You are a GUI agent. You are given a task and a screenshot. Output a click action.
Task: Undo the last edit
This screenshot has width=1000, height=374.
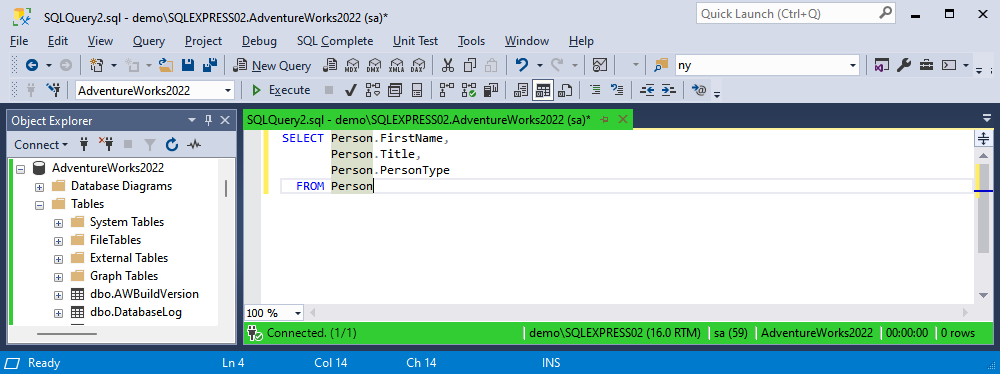coord(522,65)
